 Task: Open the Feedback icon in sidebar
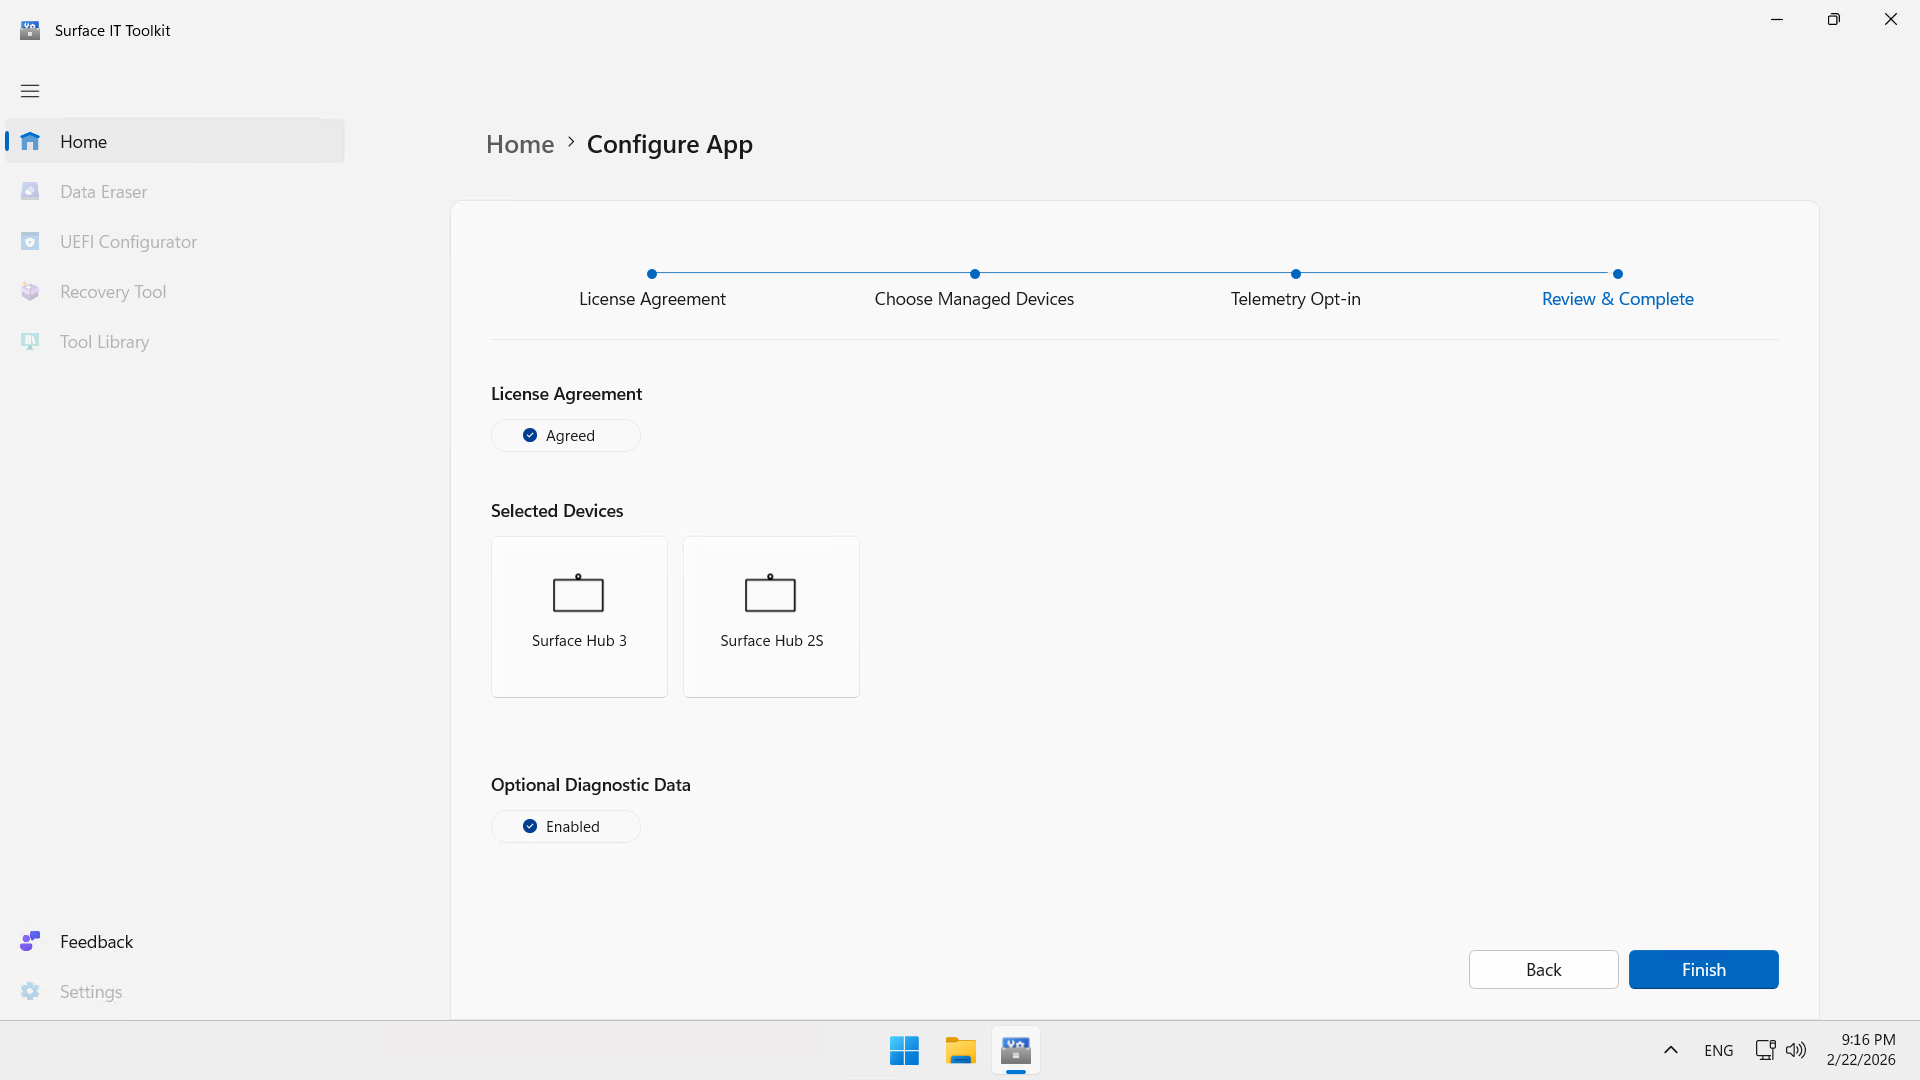click(30, 941)
